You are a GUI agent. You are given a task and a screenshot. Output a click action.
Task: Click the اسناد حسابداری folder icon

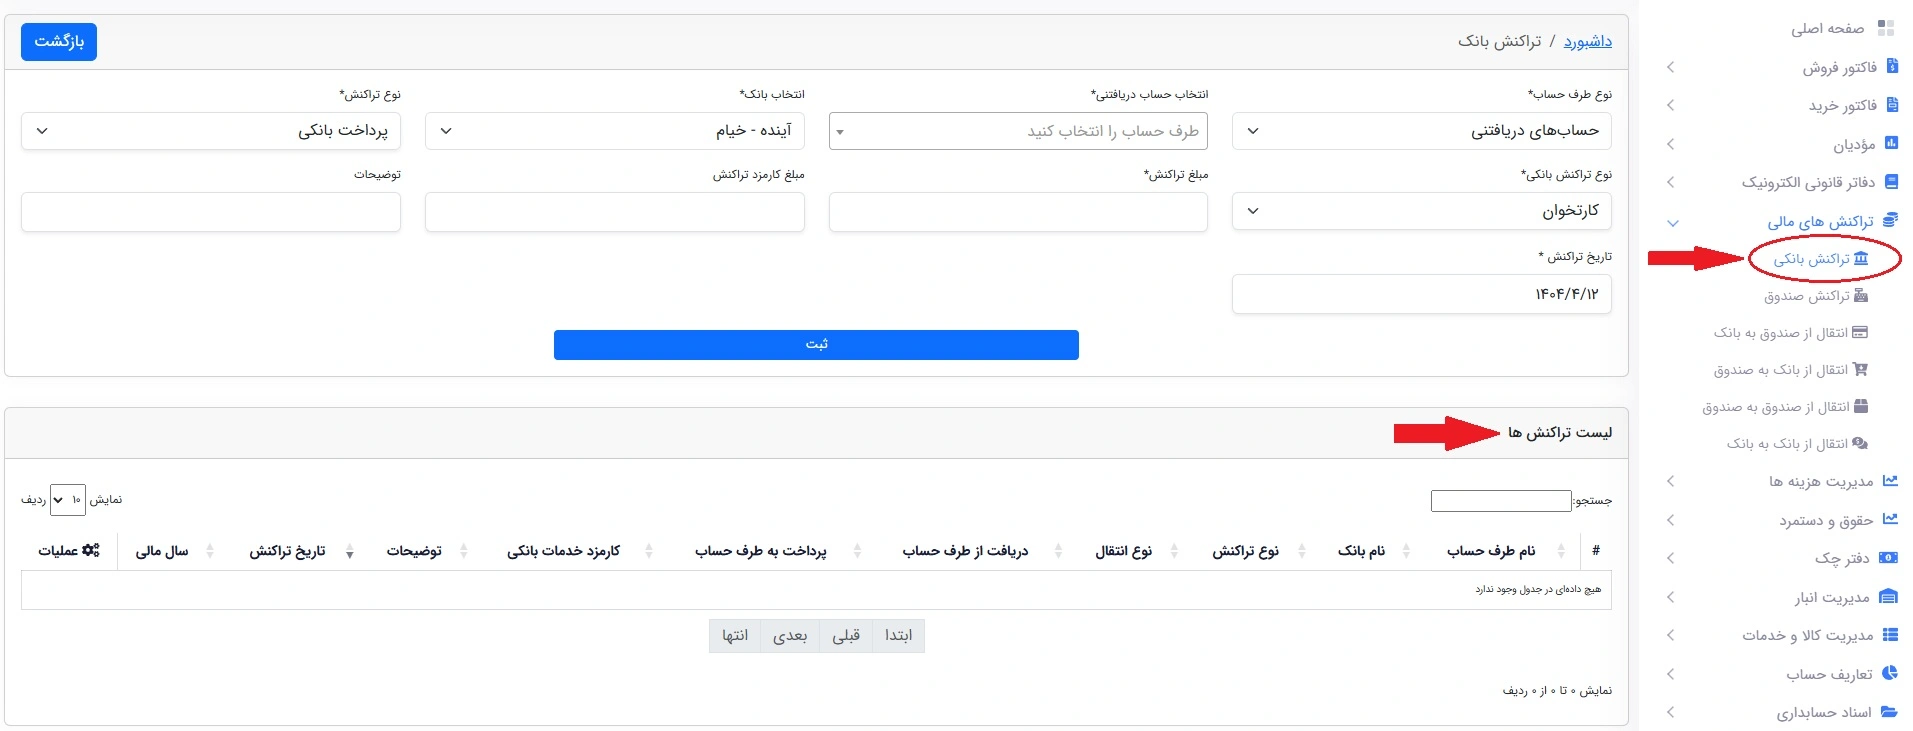1889,711
